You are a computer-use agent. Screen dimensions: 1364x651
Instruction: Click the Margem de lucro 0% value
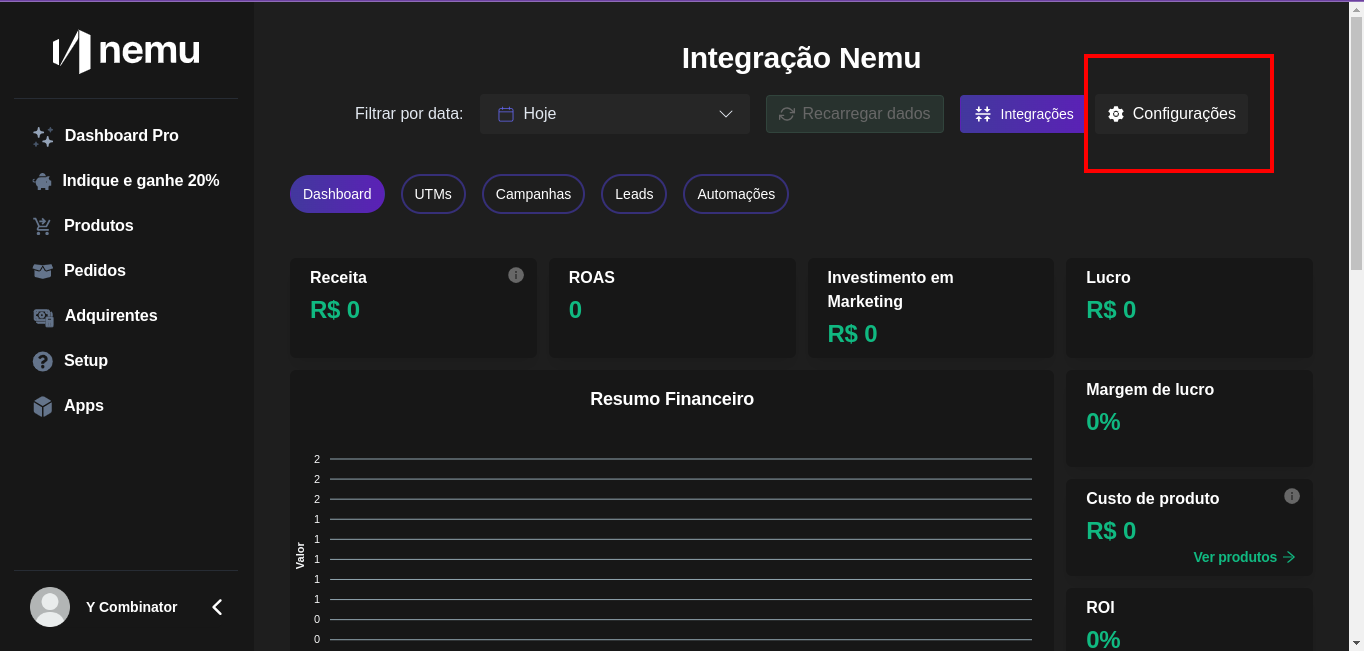pos(1103,422)
